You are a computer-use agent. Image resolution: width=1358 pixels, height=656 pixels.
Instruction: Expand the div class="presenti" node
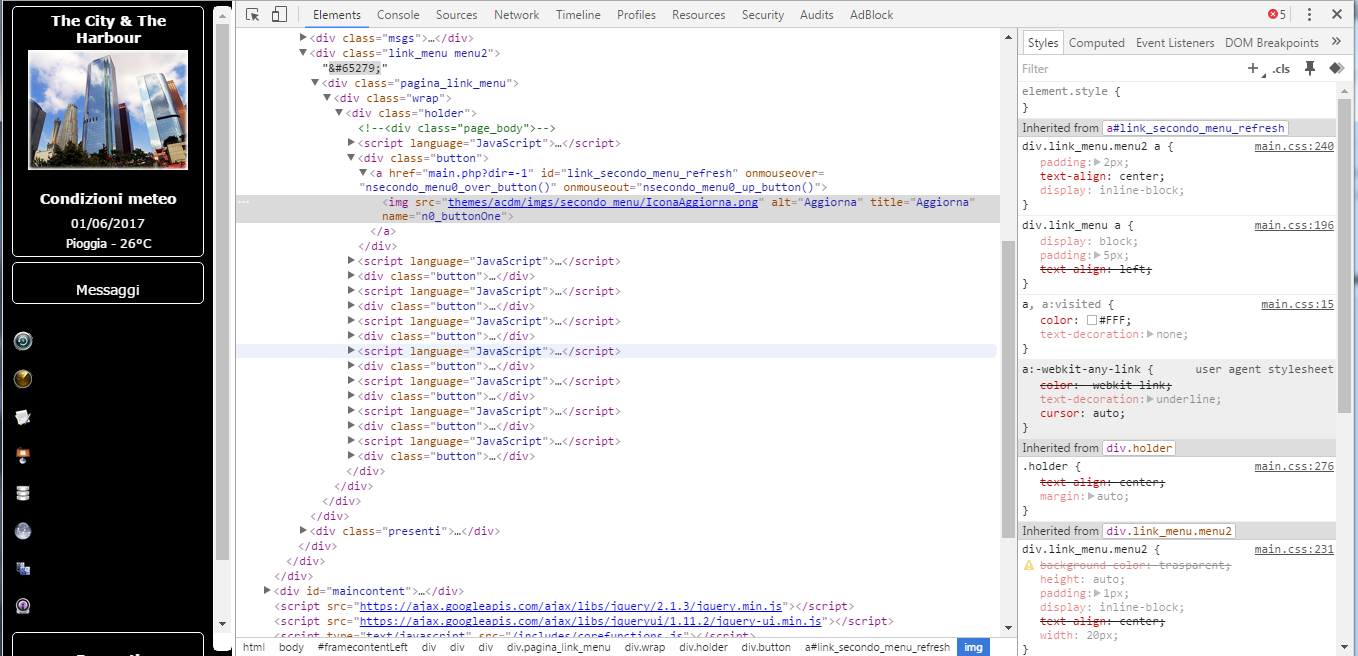click(x=304, y=531)
